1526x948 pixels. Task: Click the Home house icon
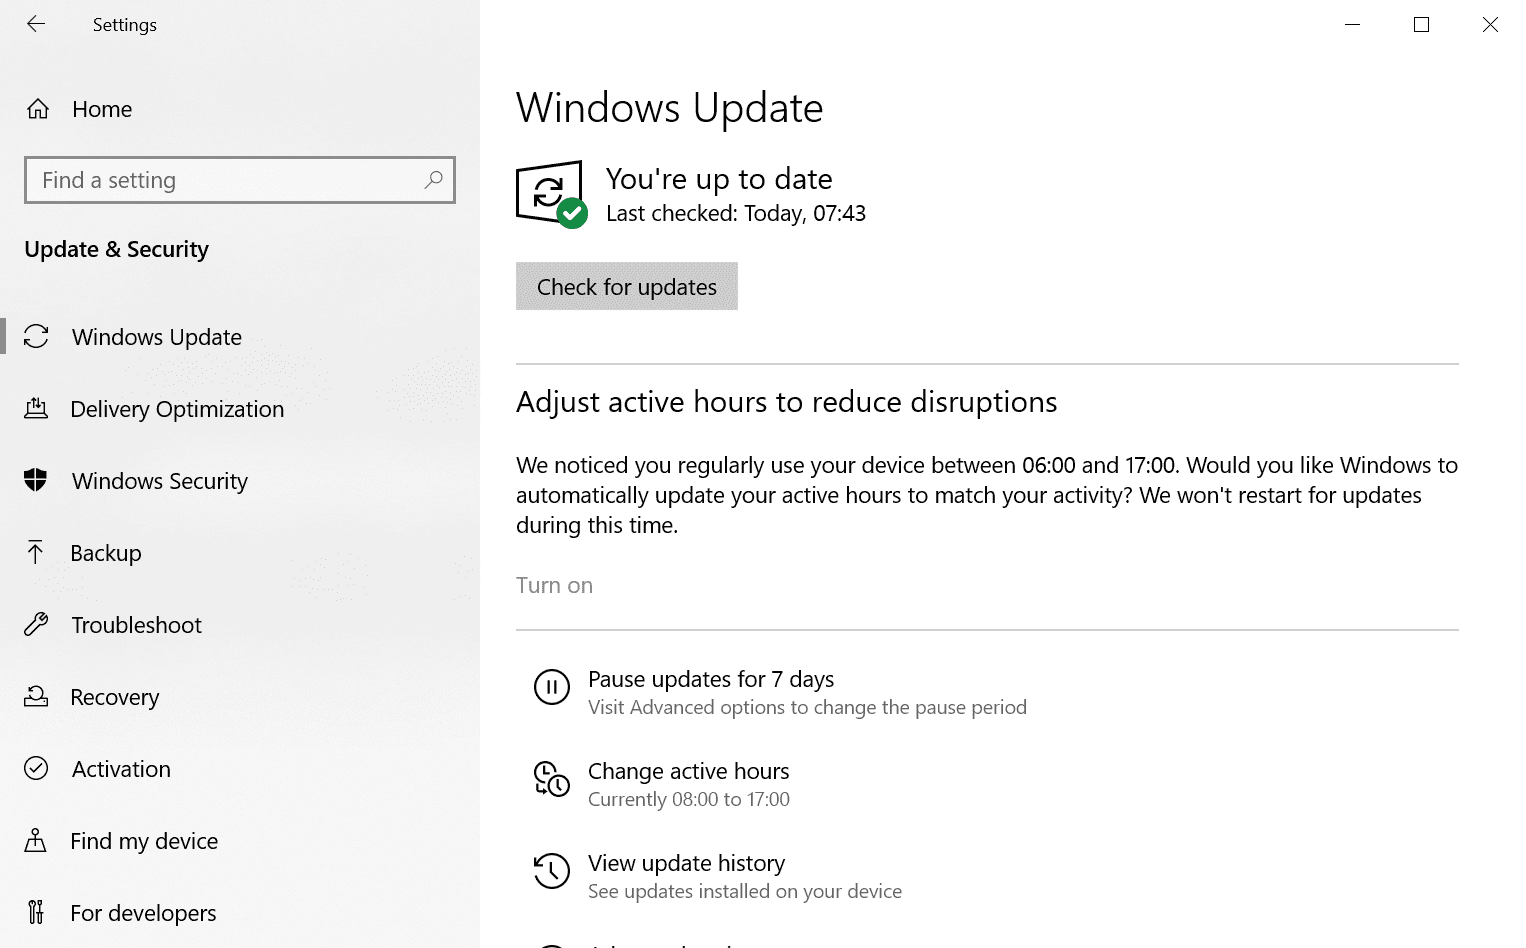pyautogui.click(x=37, y=108)
